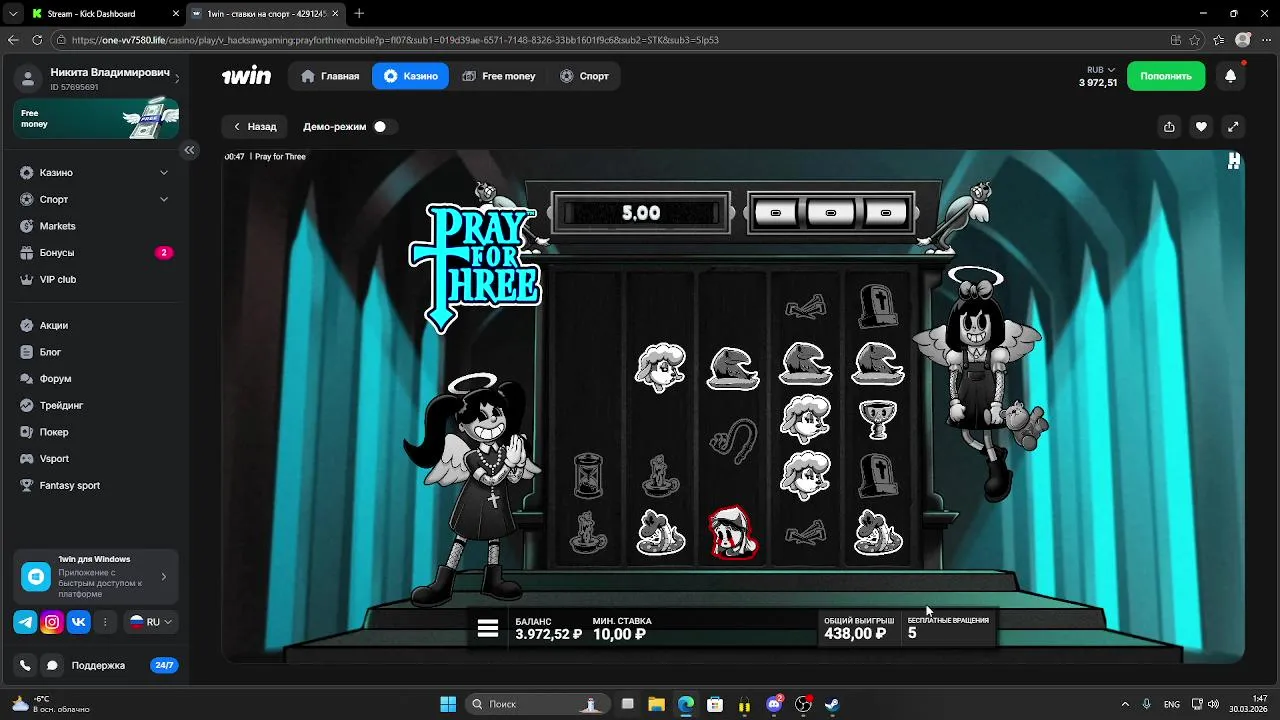Open support chat bubble icon

point(52,665)
